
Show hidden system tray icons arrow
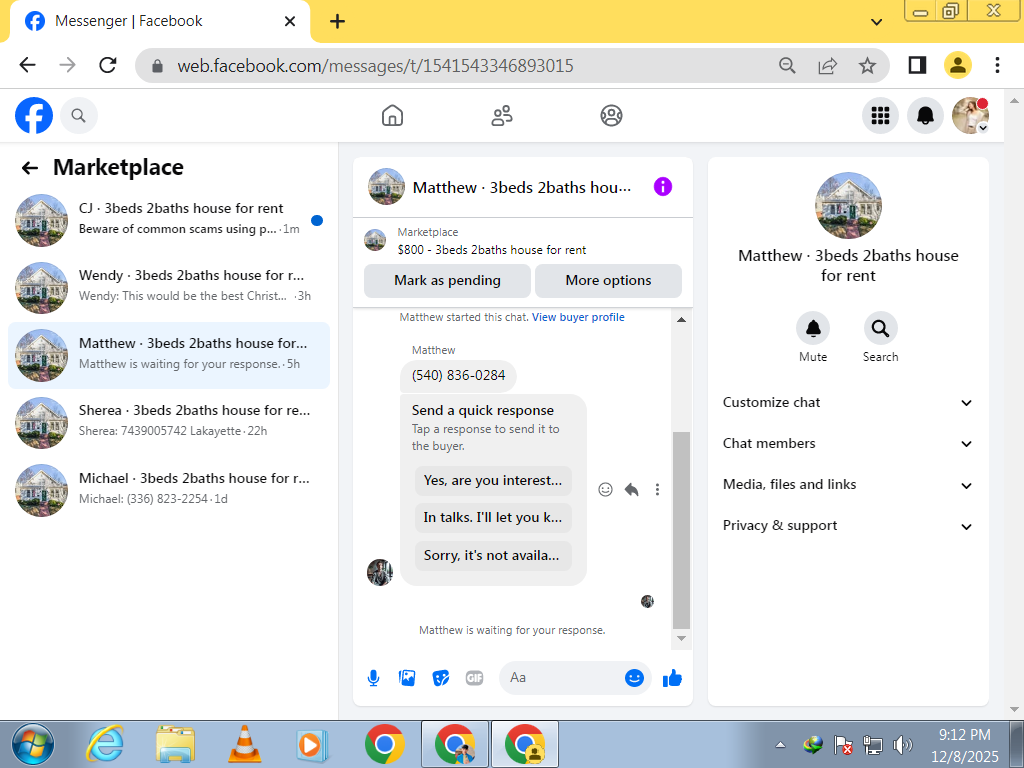click(x=780, y=745)
